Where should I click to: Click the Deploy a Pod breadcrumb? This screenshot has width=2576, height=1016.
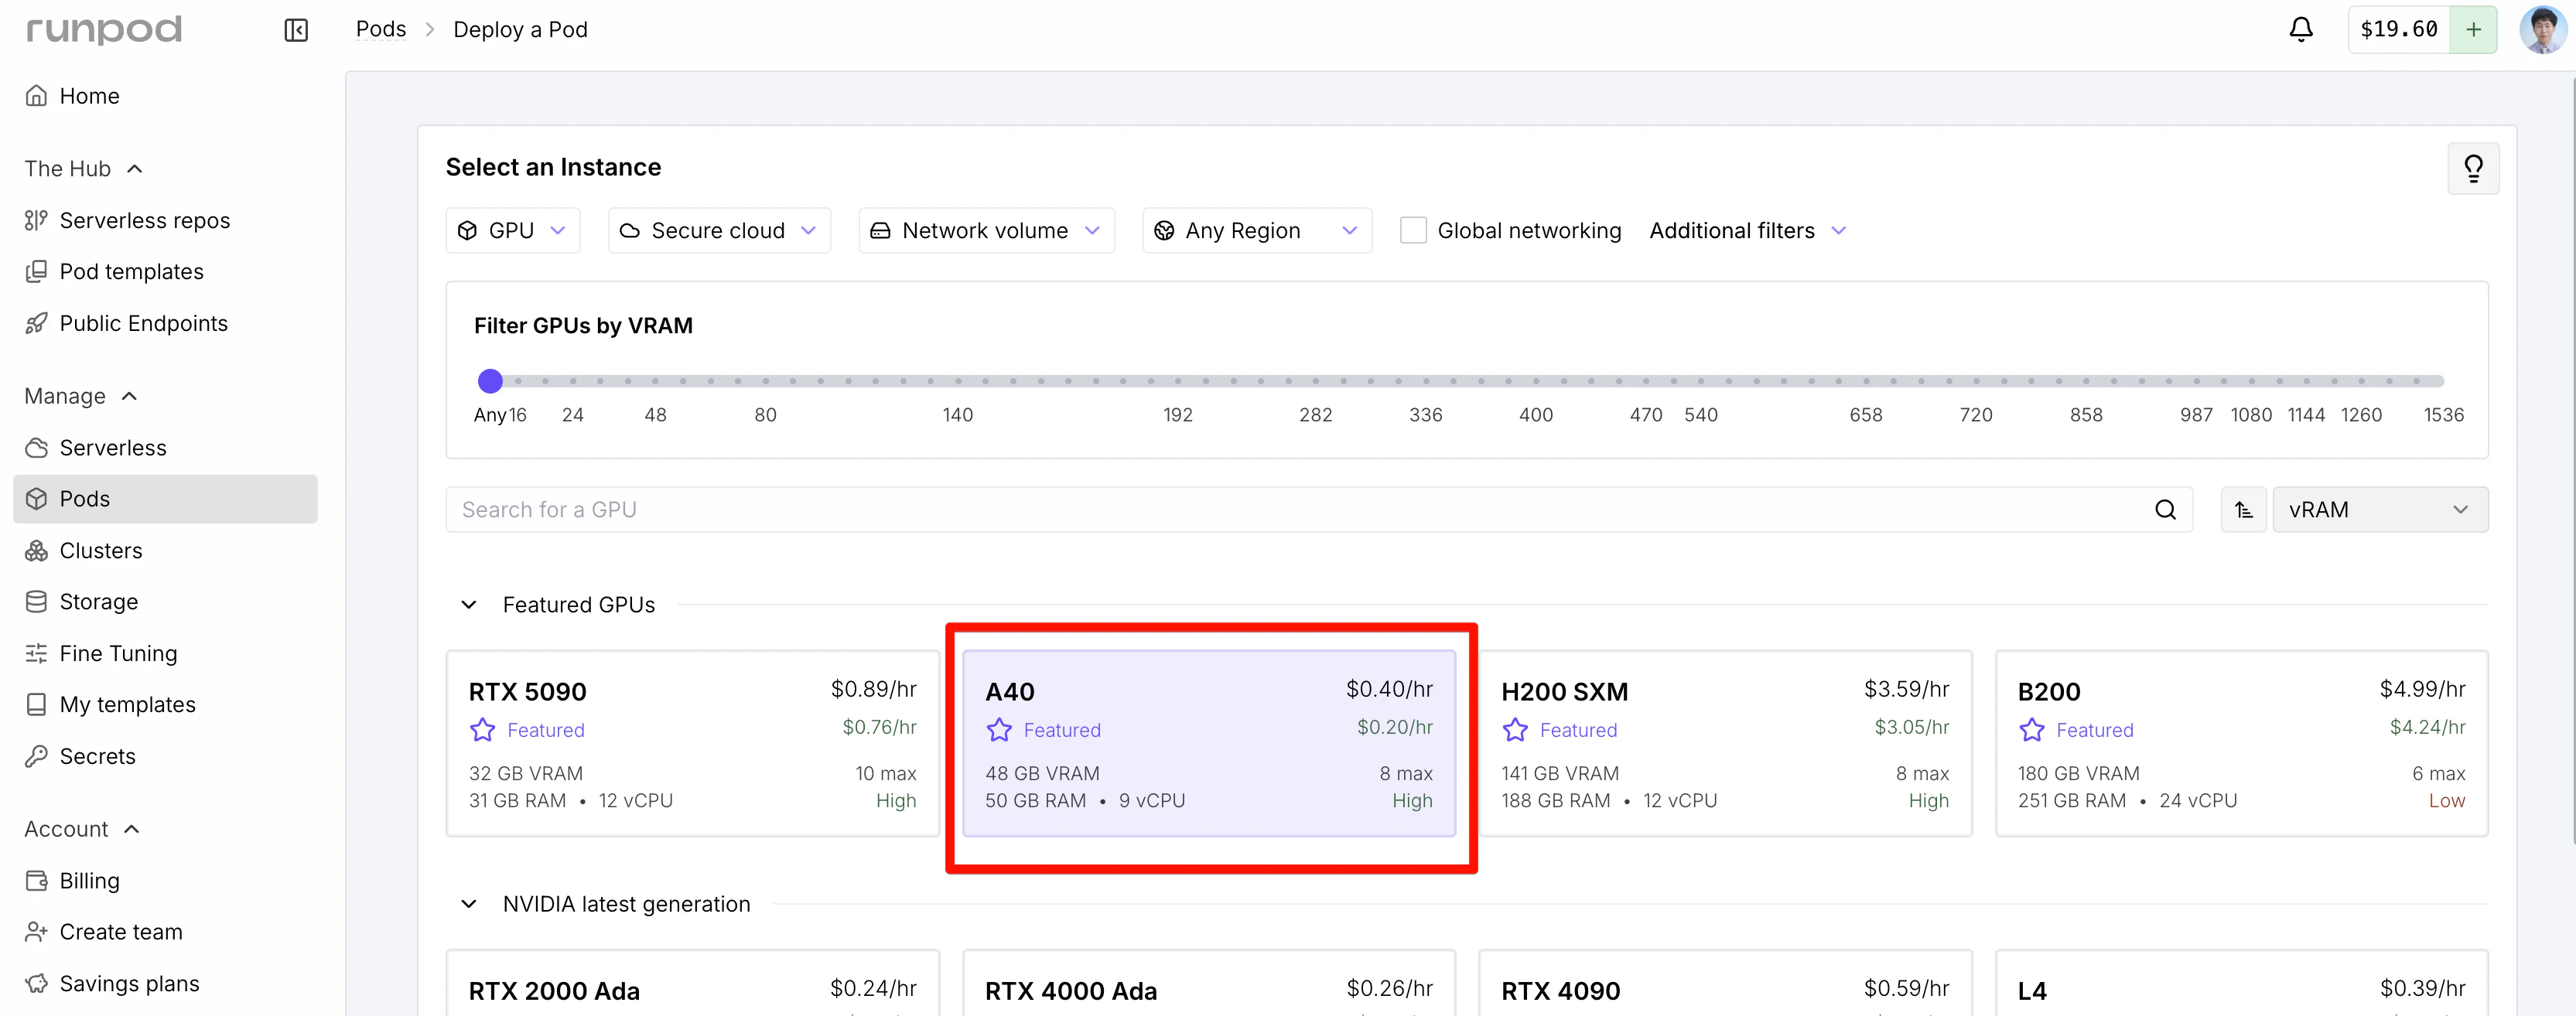(x=520, y=30)
